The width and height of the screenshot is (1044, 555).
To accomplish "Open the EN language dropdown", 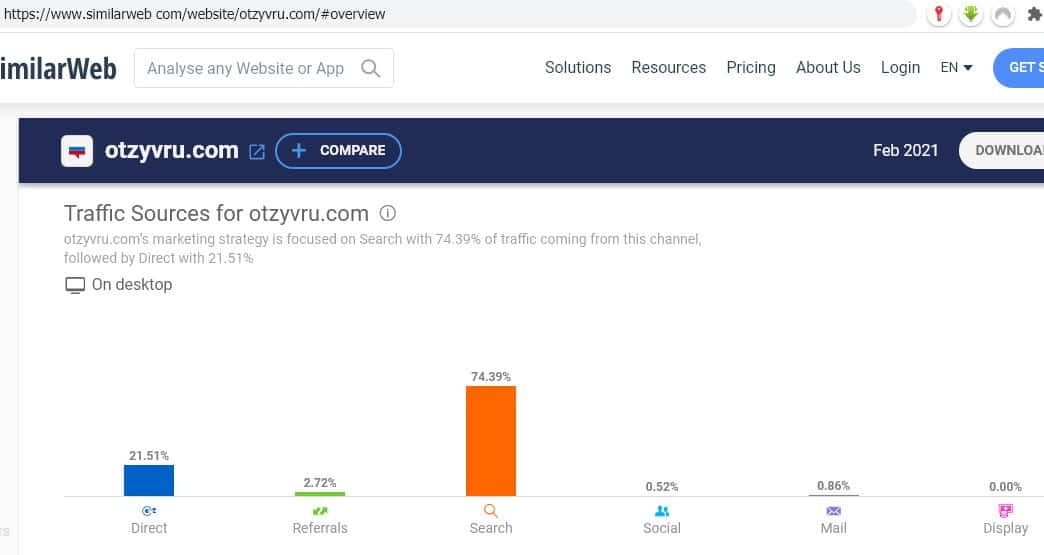I will point(956,67).
